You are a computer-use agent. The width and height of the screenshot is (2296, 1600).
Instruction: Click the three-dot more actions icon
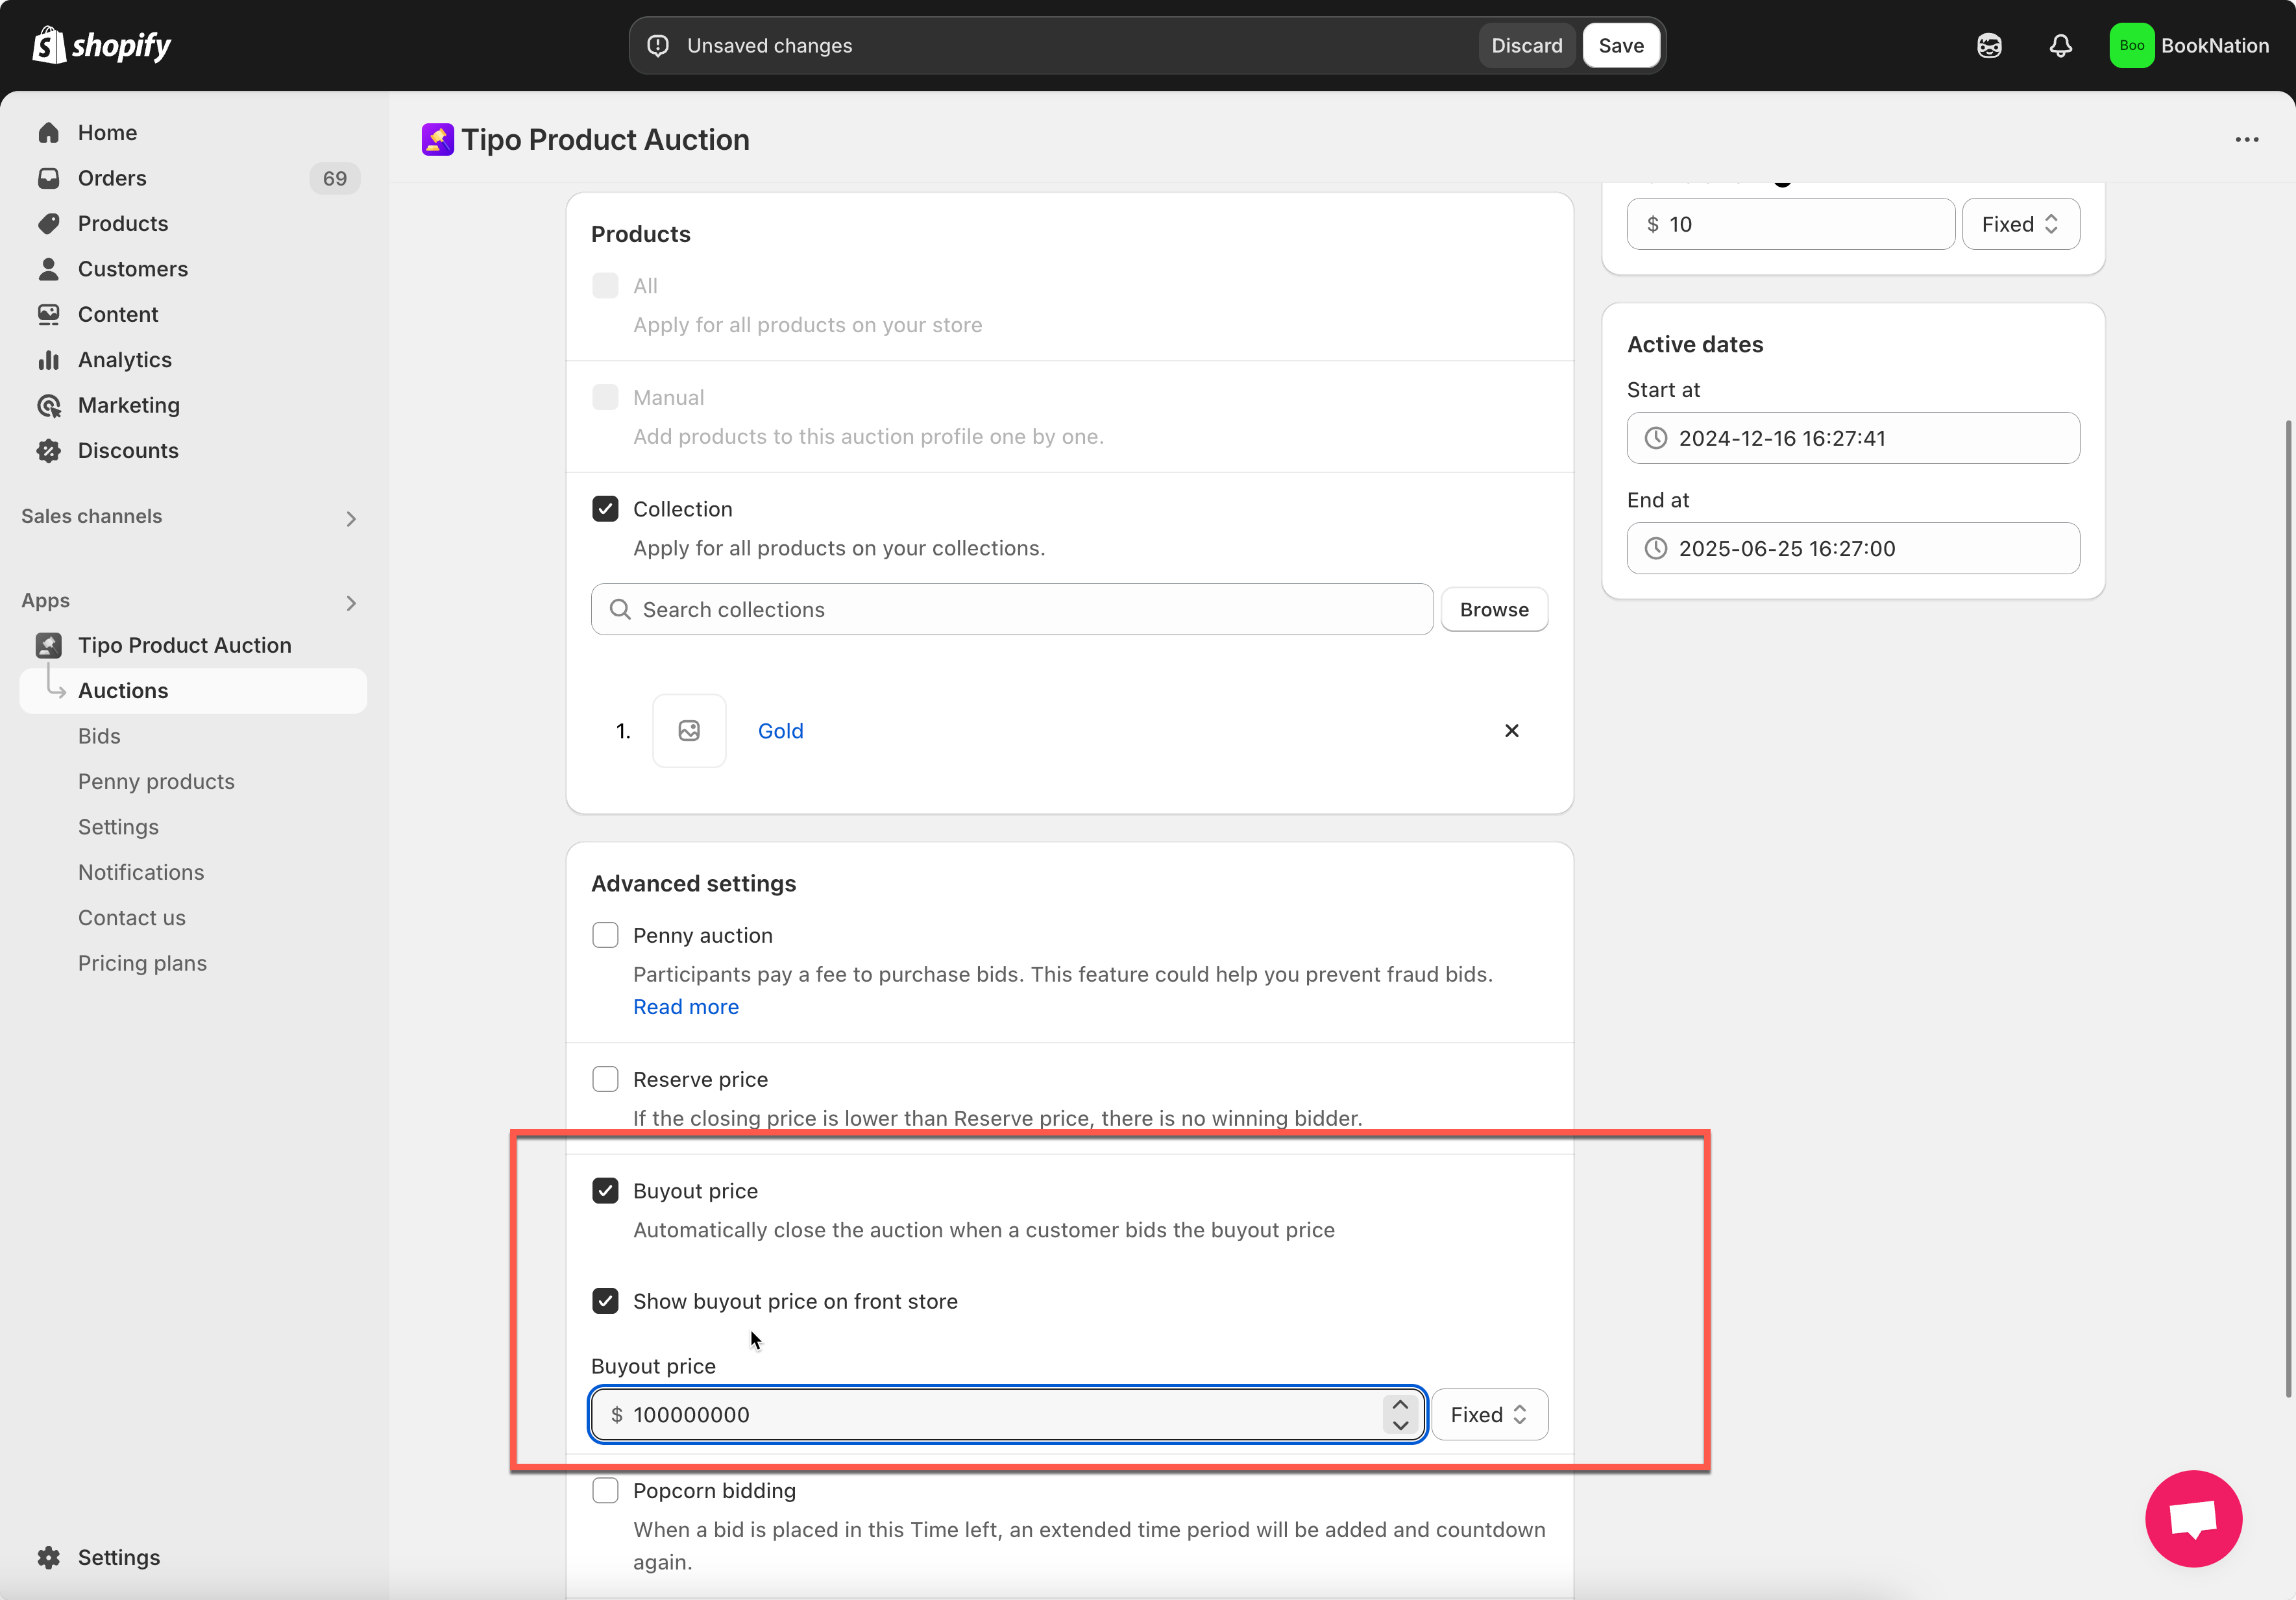tap(2246, 140)
